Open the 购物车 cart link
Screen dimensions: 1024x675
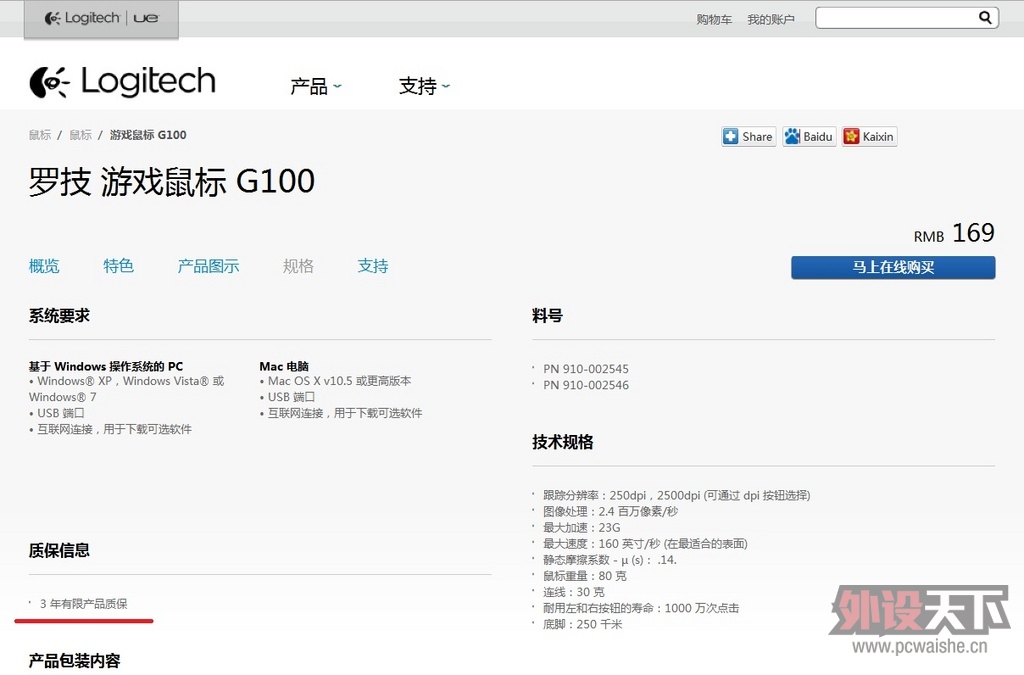(714, 20)
